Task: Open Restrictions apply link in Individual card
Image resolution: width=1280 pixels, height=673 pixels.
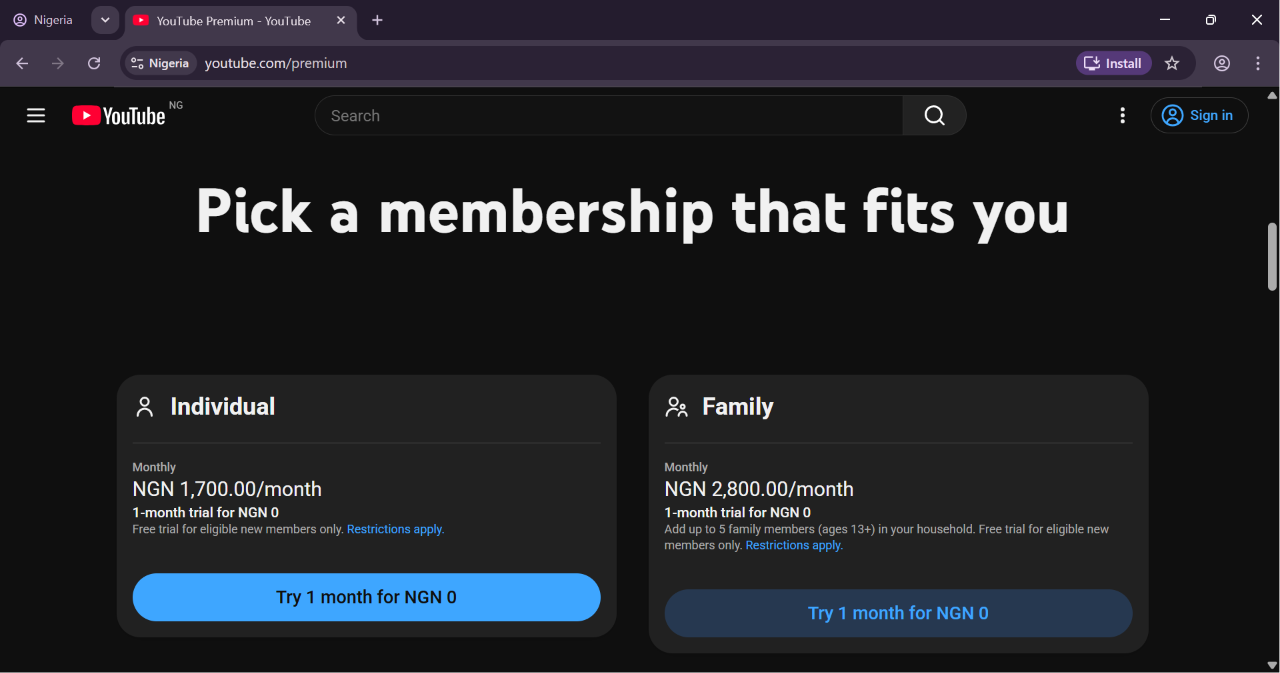Action: (x=396, y=530)
